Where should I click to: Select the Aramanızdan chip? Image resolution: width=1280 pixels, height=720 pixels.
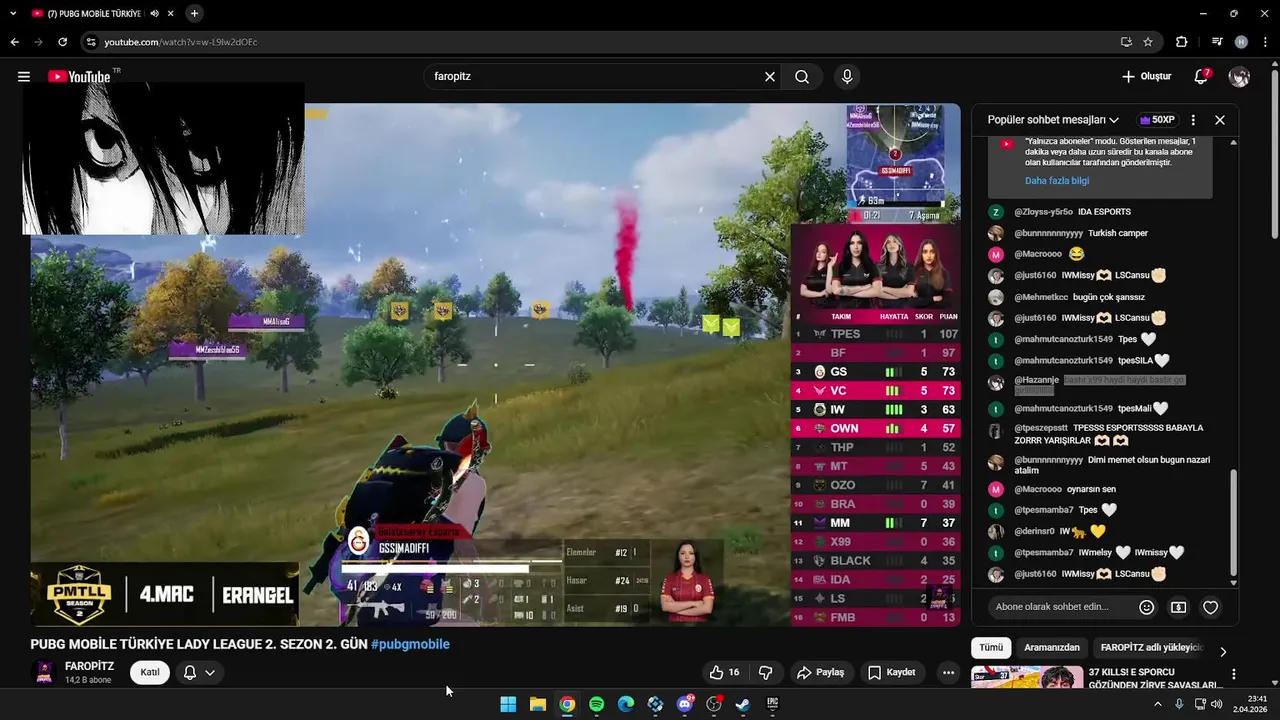(1052, 647)
